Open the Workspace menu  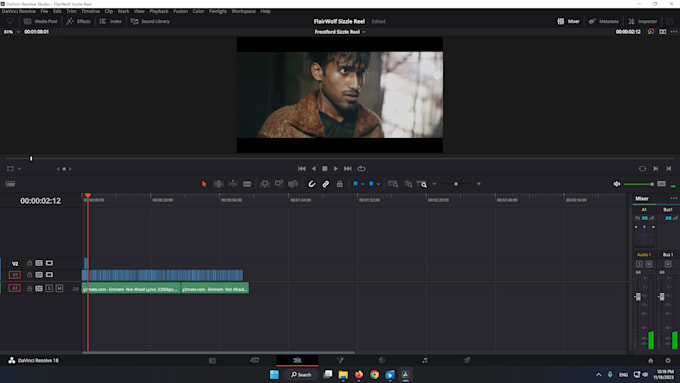[243, 11]
